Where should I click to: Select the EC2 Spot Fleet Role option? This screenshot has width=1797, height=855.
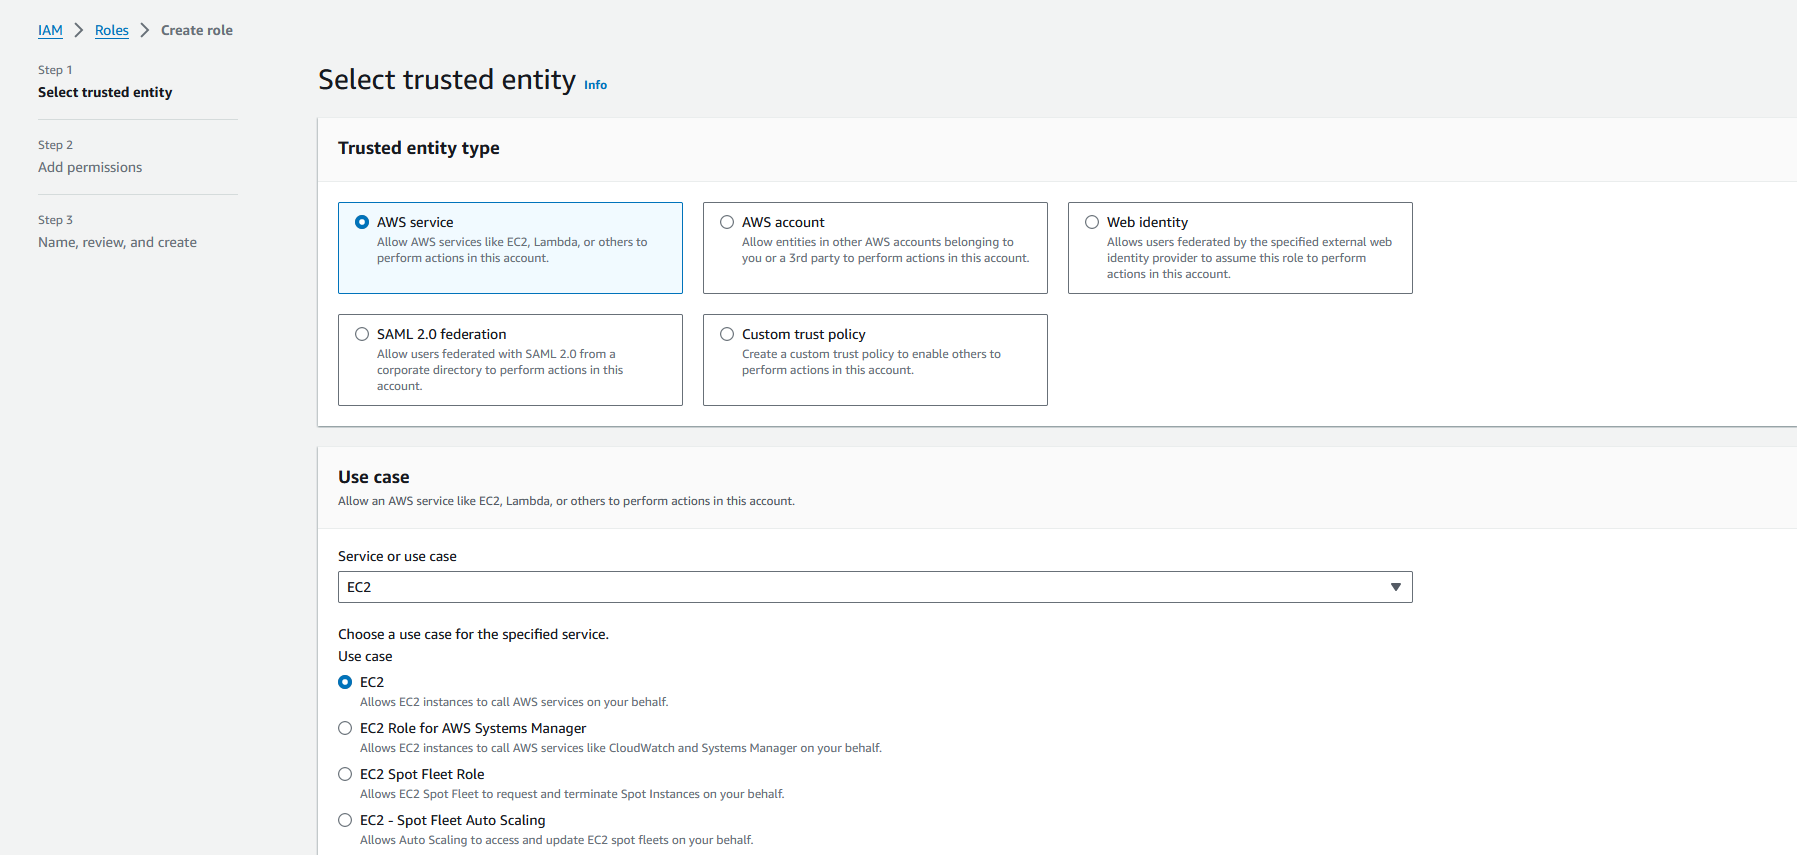coord(345,774)
